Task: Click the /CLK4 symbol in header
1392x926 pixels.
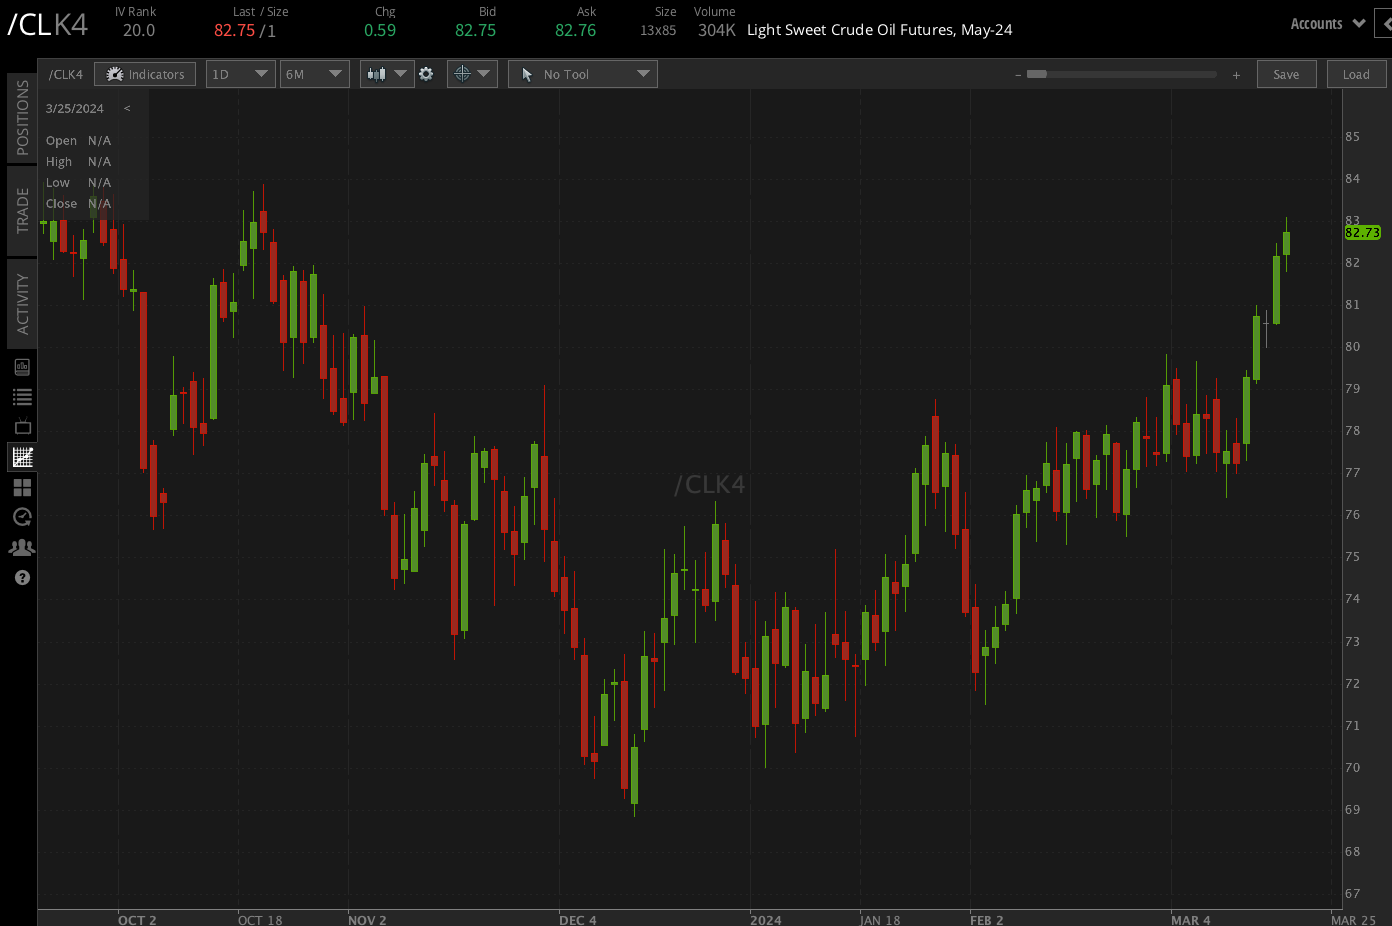Action: (x=48, y=24)
